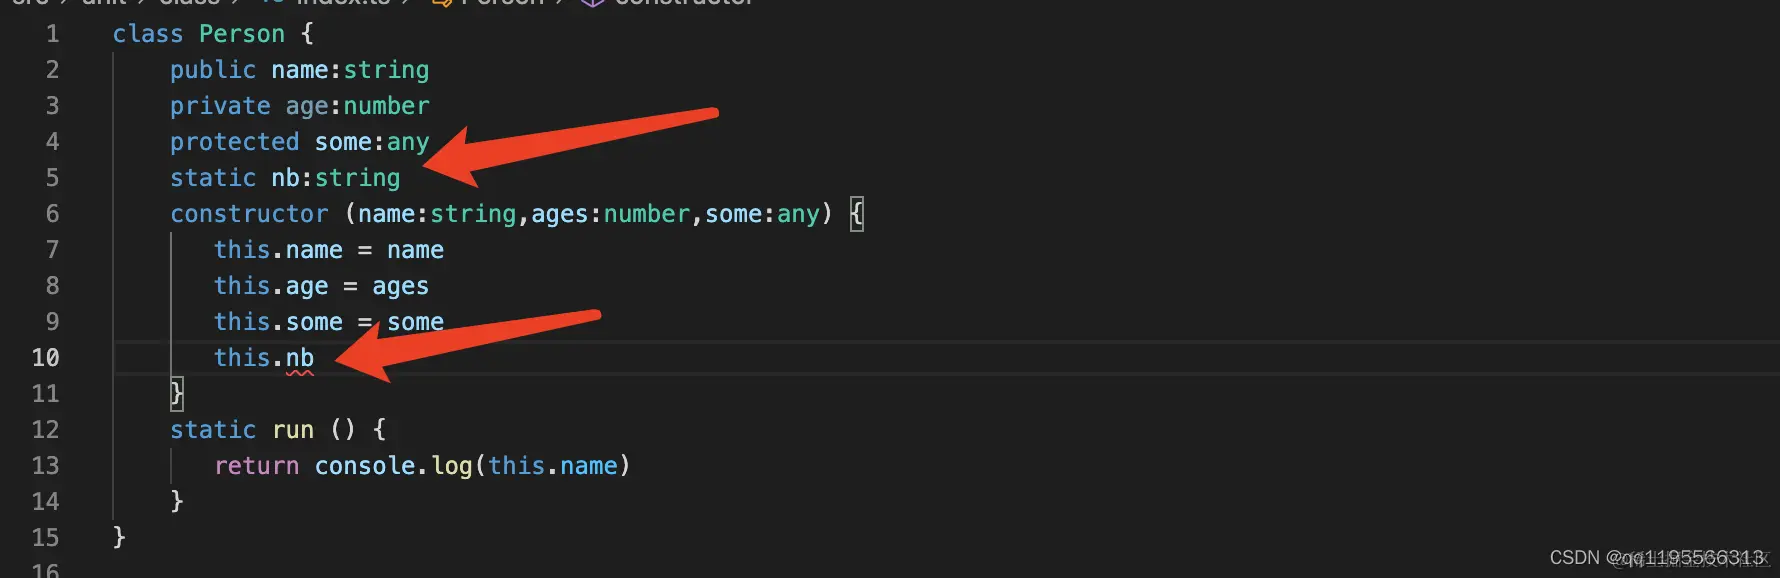Select line number 6 in the gutter
The height and width of the screenshot is (578, 1780).
point(52,214)
